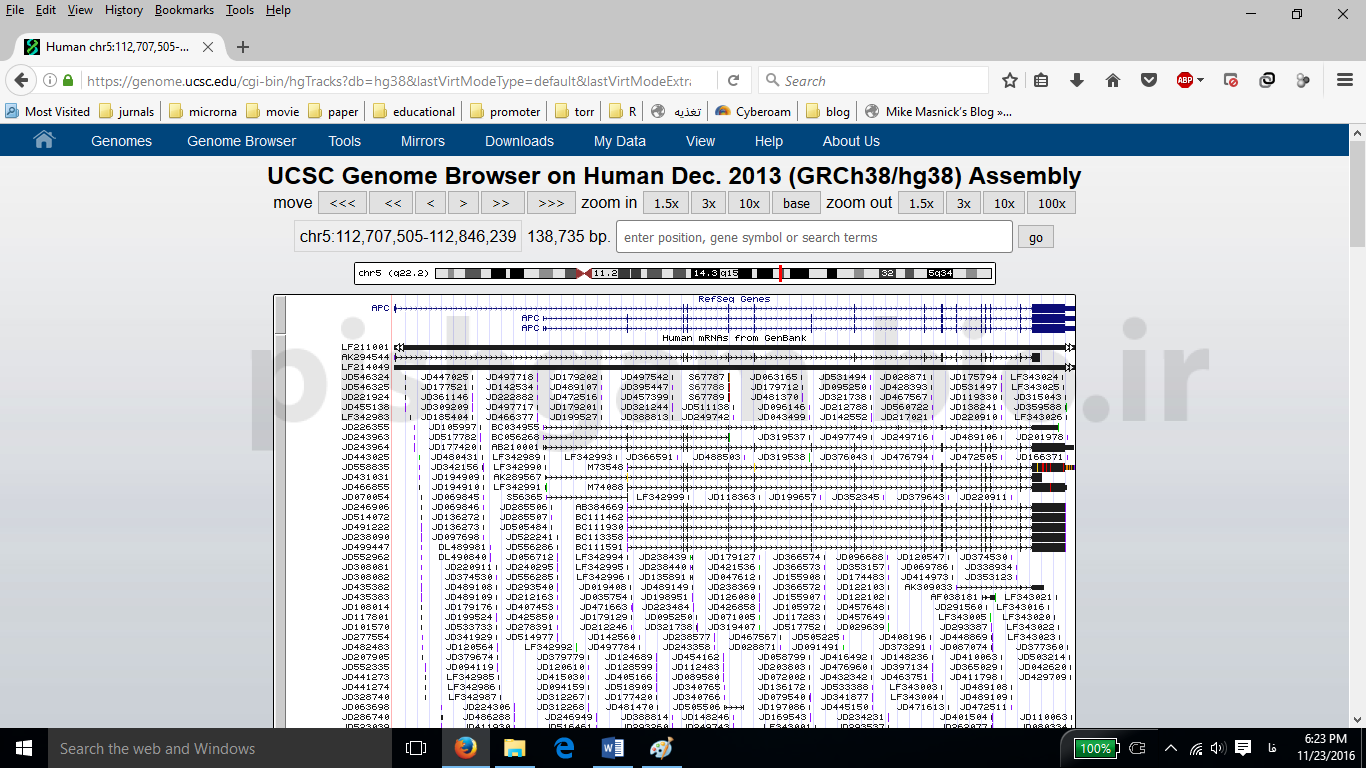The width and height of the screenshot is (1366, 768).
Task: Show hidden system tray icons
Action: point(1170,748)
